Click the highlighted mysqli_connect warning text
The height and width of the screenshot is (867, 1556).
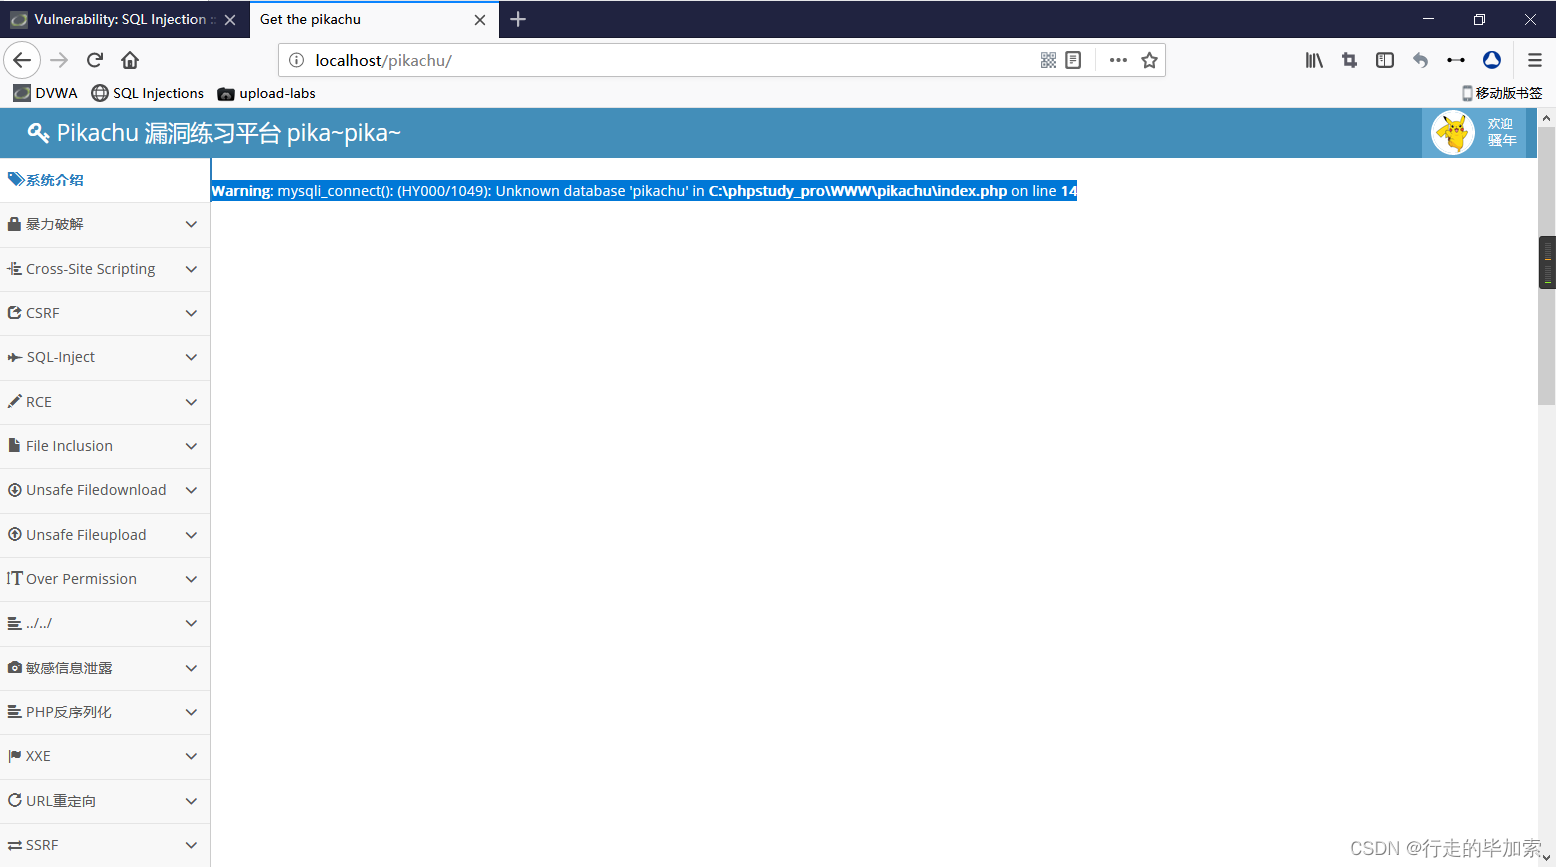click(x=644, y=191)
